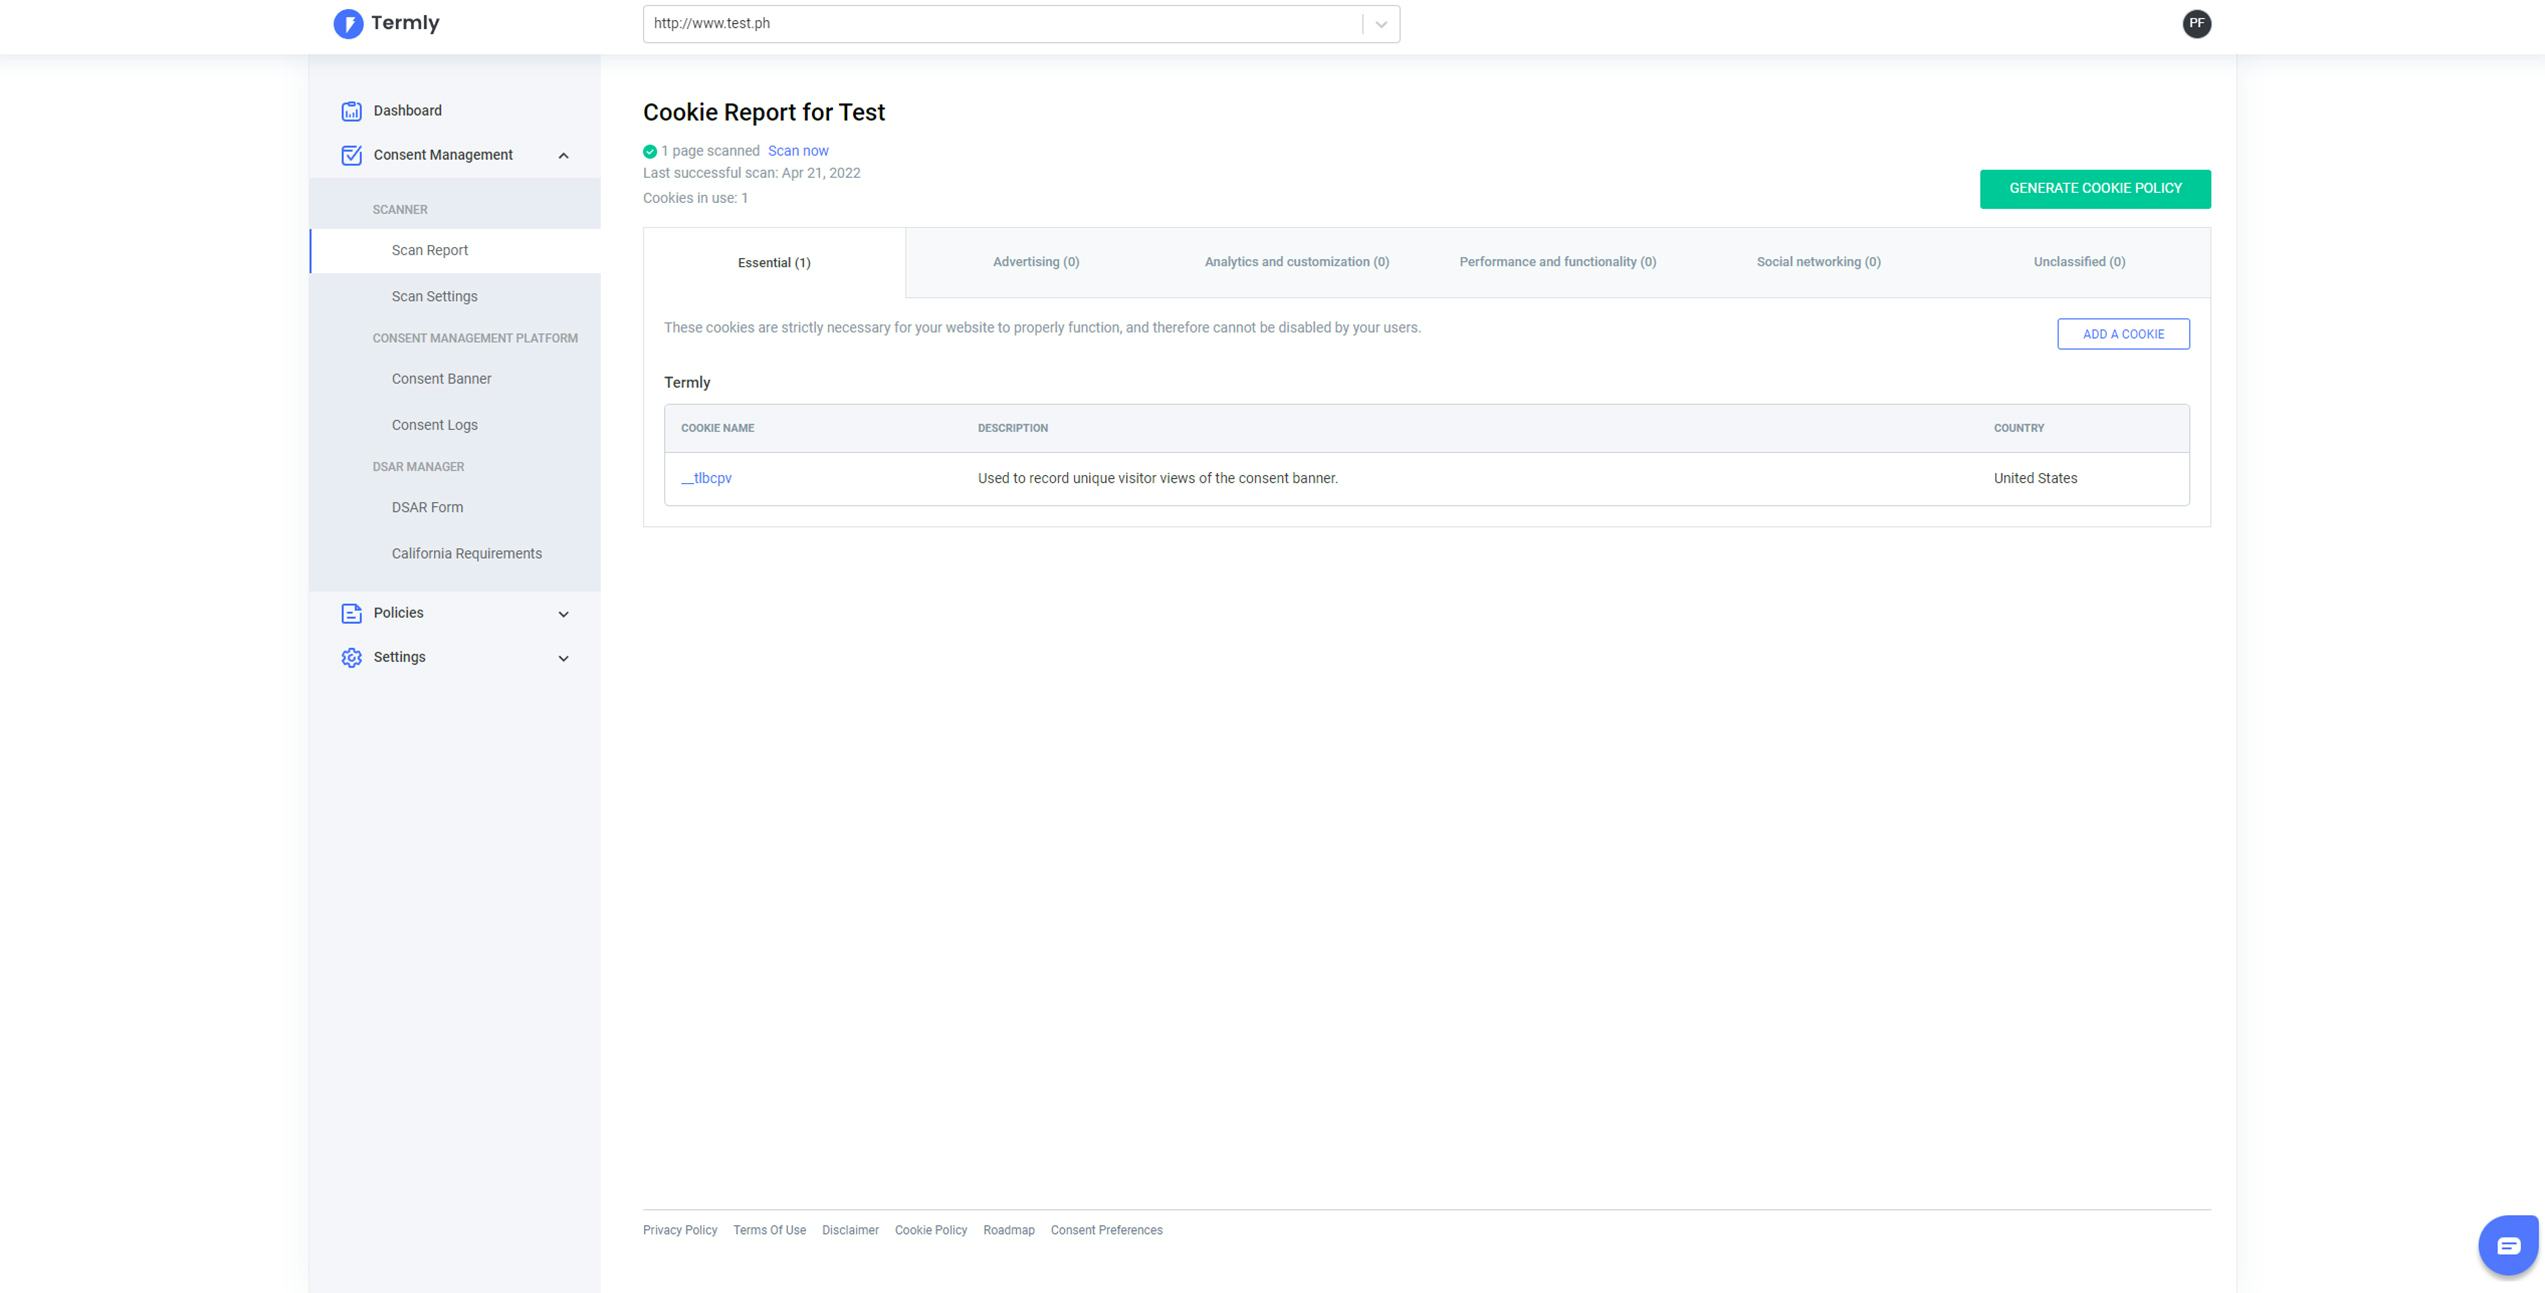Click the Scan now link
Image resolution: width=2545 pixels, height=1293 pixels.
[798, 150]
